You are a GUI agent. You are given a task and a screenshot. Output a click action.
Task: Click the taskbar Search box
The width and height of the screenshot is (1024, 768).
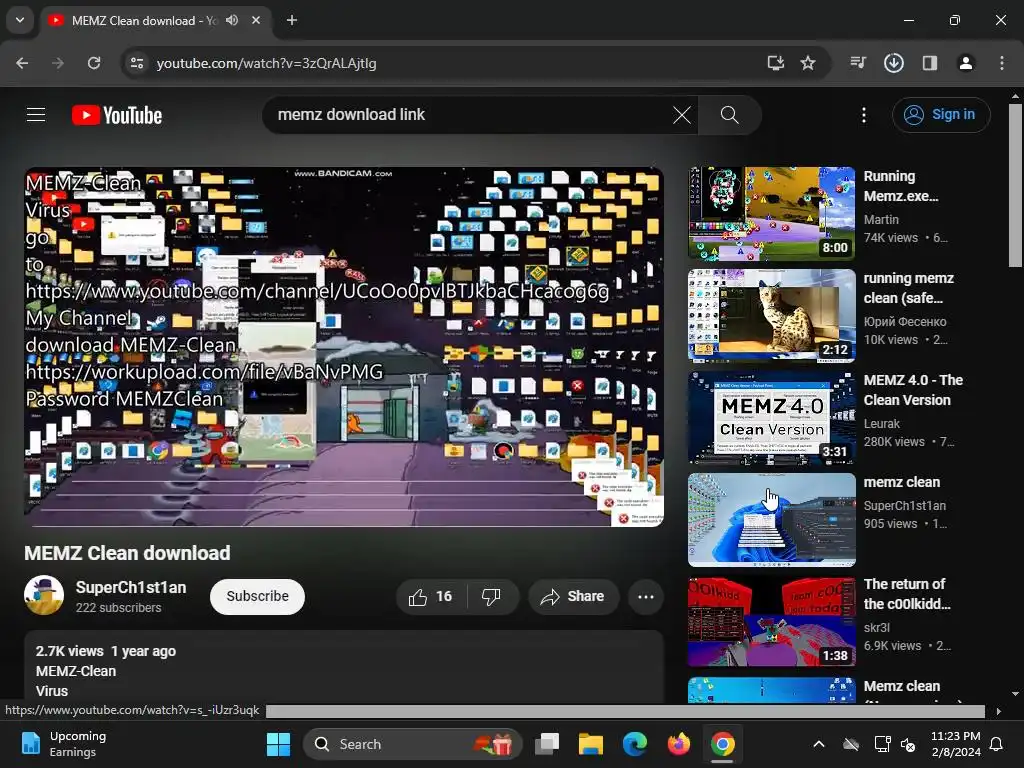tap(412, 744)
